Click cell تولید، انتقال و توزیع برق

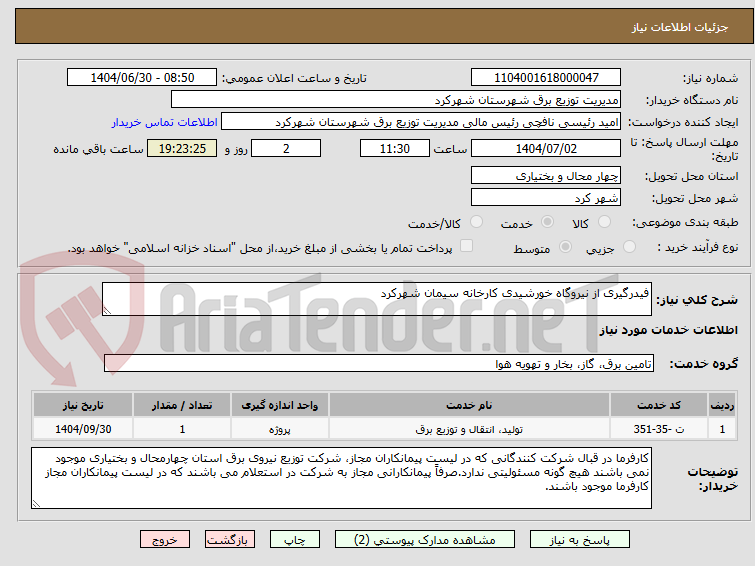coord(469,429)
